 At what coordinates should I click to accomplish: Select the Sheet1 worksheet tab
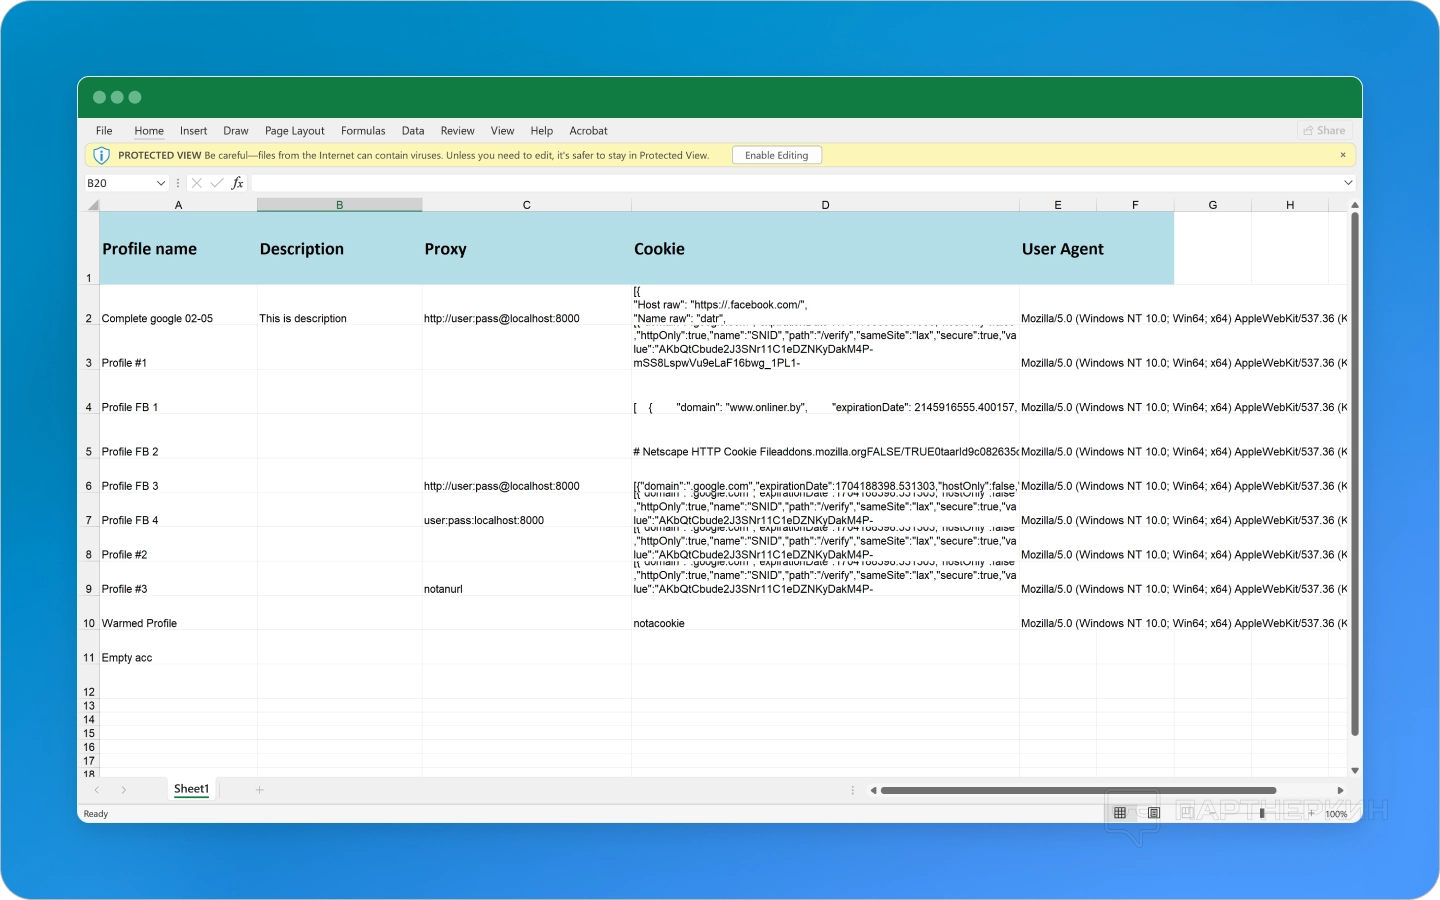tap(191, 789)
